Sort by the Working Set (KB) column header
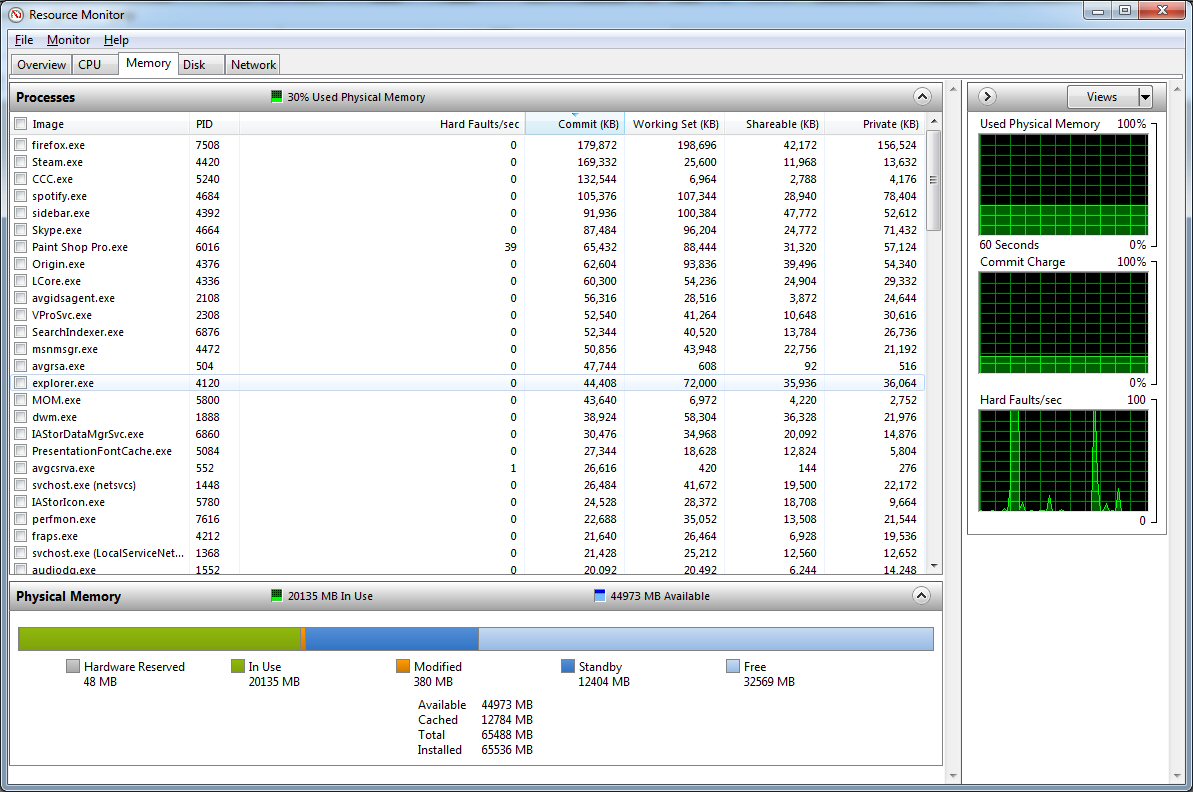Viewport: 1193px width, 792px height. [674, 124]
